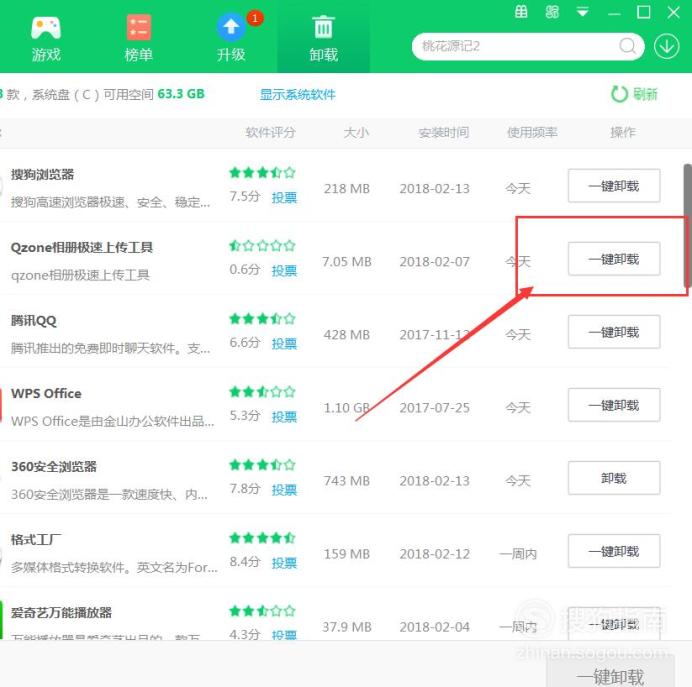This screenshot has height=687, width=692.
Task: Uninstall WPS Office with 一键卸载
Action: coord(614,405)
